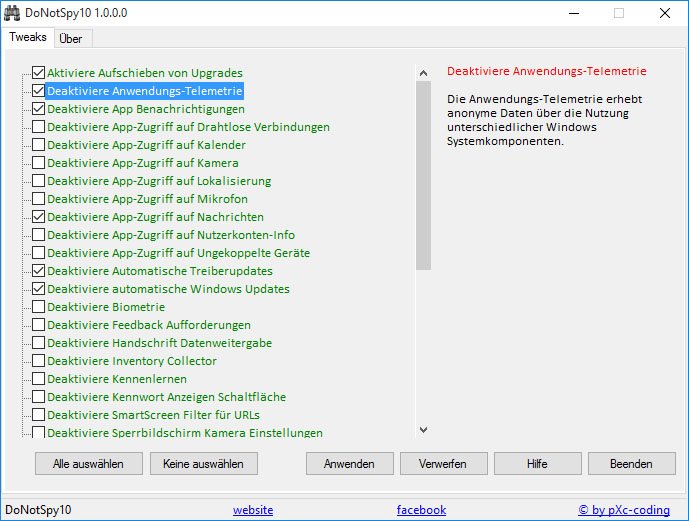689x521 pixels.
Task: Apply changes with Anwenden button
Action: point(350,464)
